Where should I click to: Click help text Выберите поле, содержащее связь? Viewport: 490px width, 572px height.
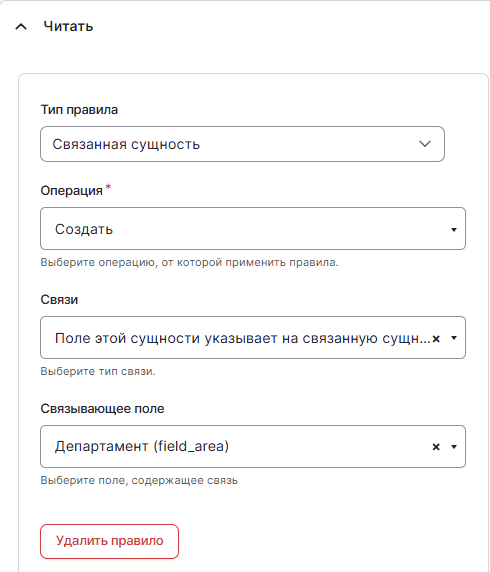pyautogui.click(x=139, y=480)
